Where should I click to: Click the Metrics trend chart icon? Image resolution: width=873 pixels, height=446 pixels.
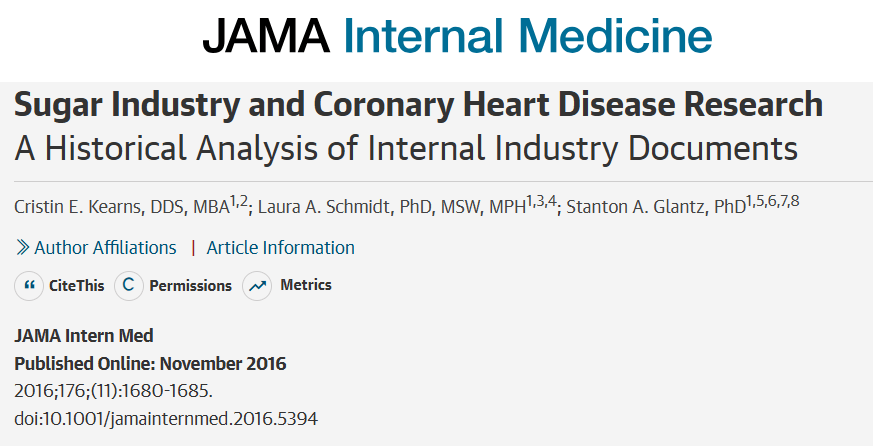coord(258,286)
